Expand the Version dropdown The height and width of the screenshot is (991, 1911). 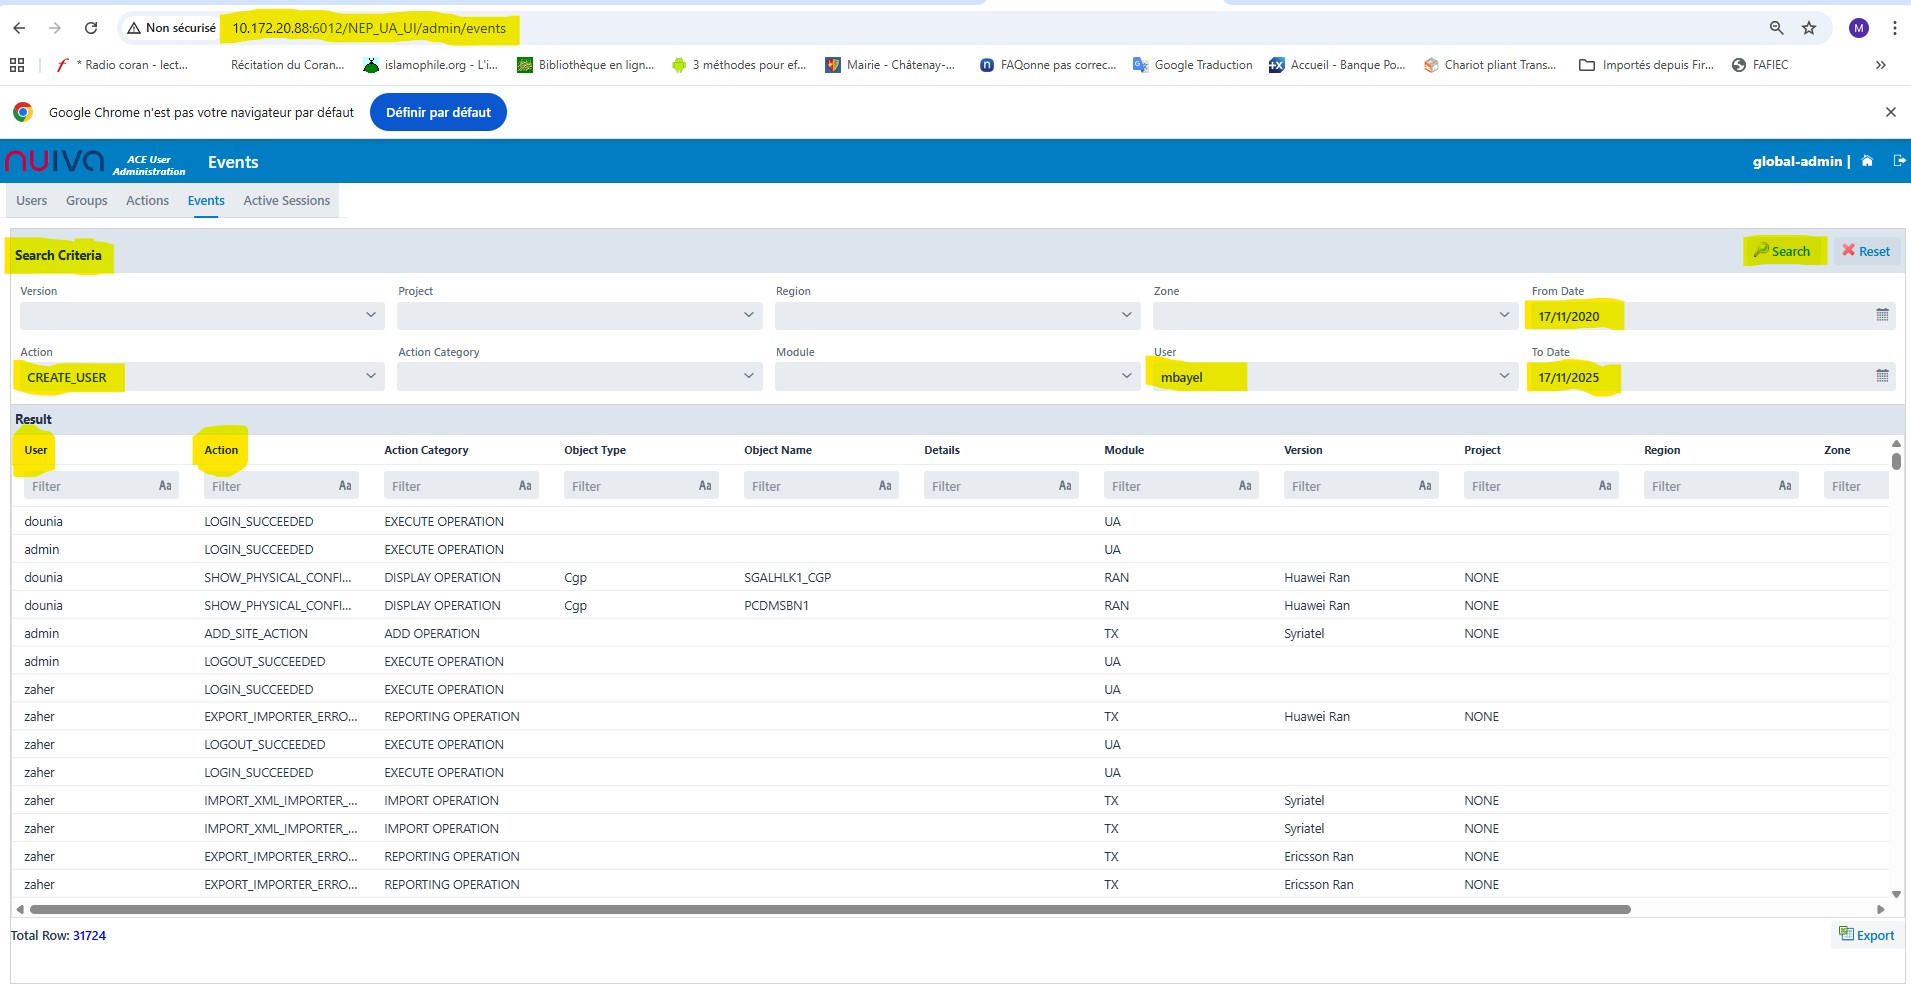[x=370, y=315]
